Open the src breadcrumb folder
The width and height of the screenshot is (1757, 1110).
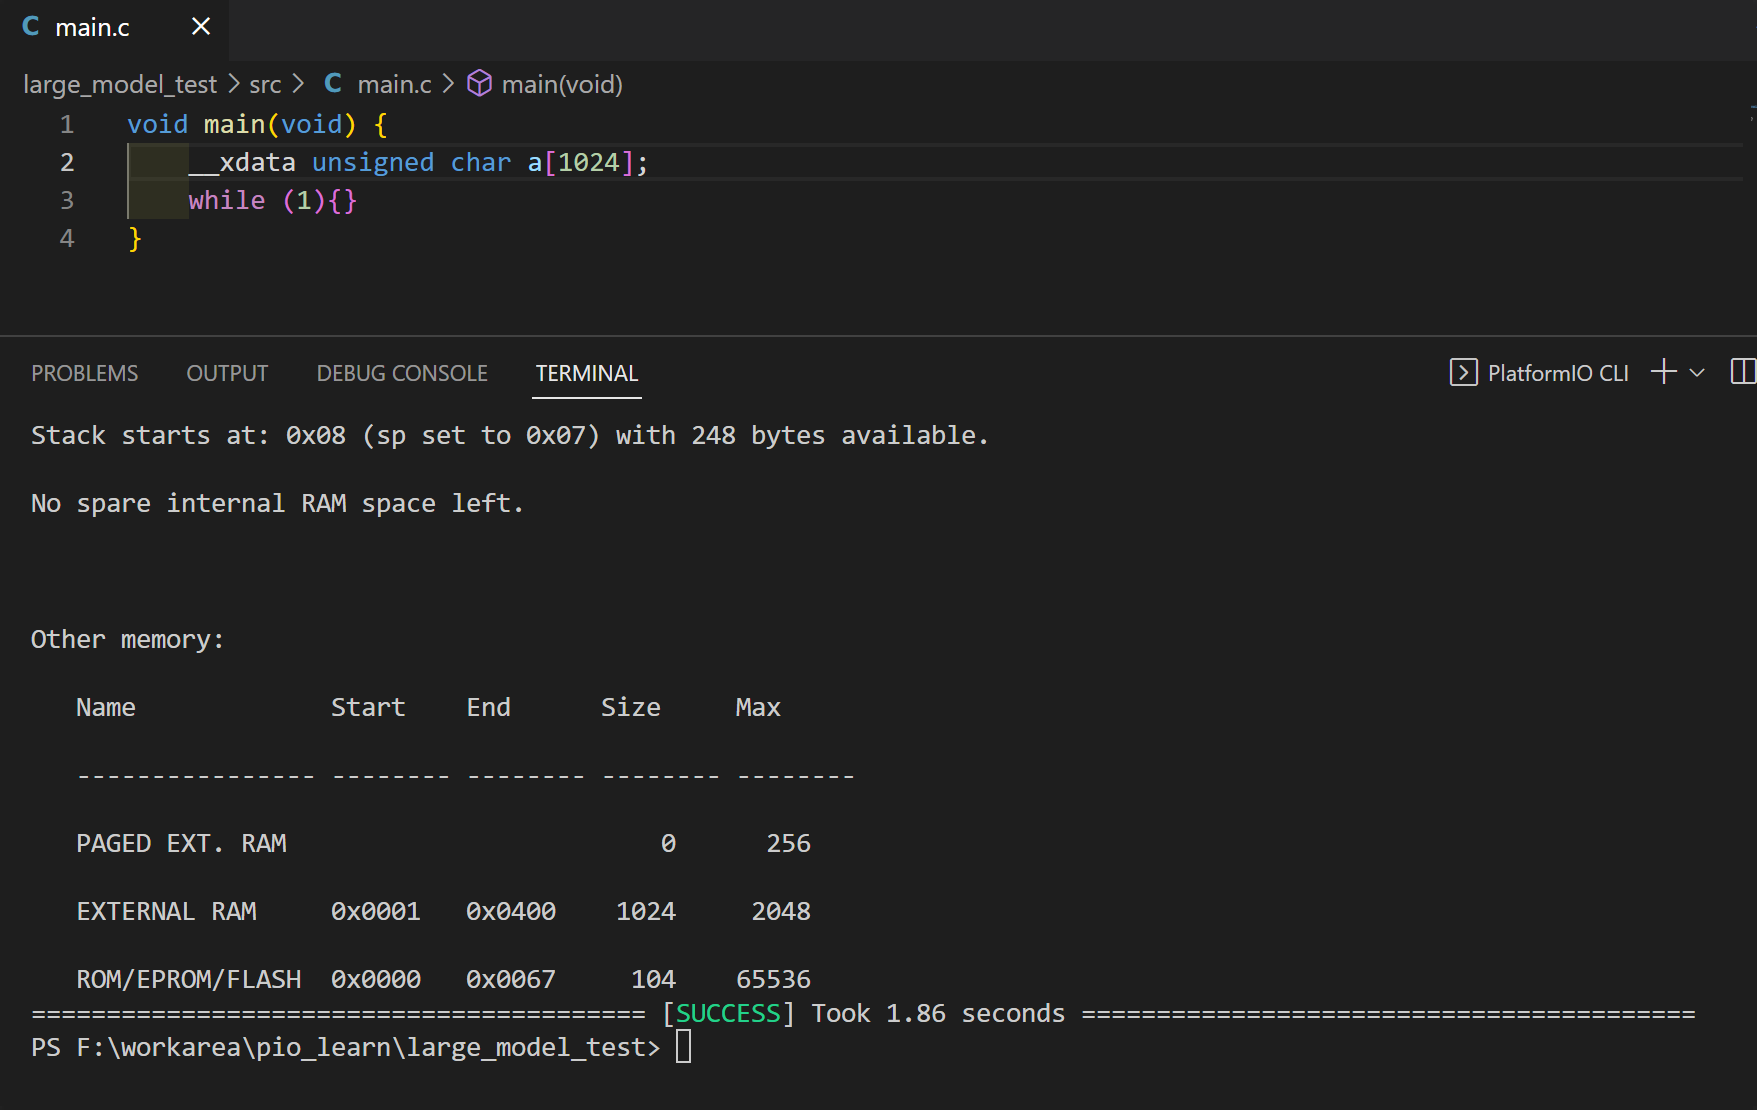(265, 84)
